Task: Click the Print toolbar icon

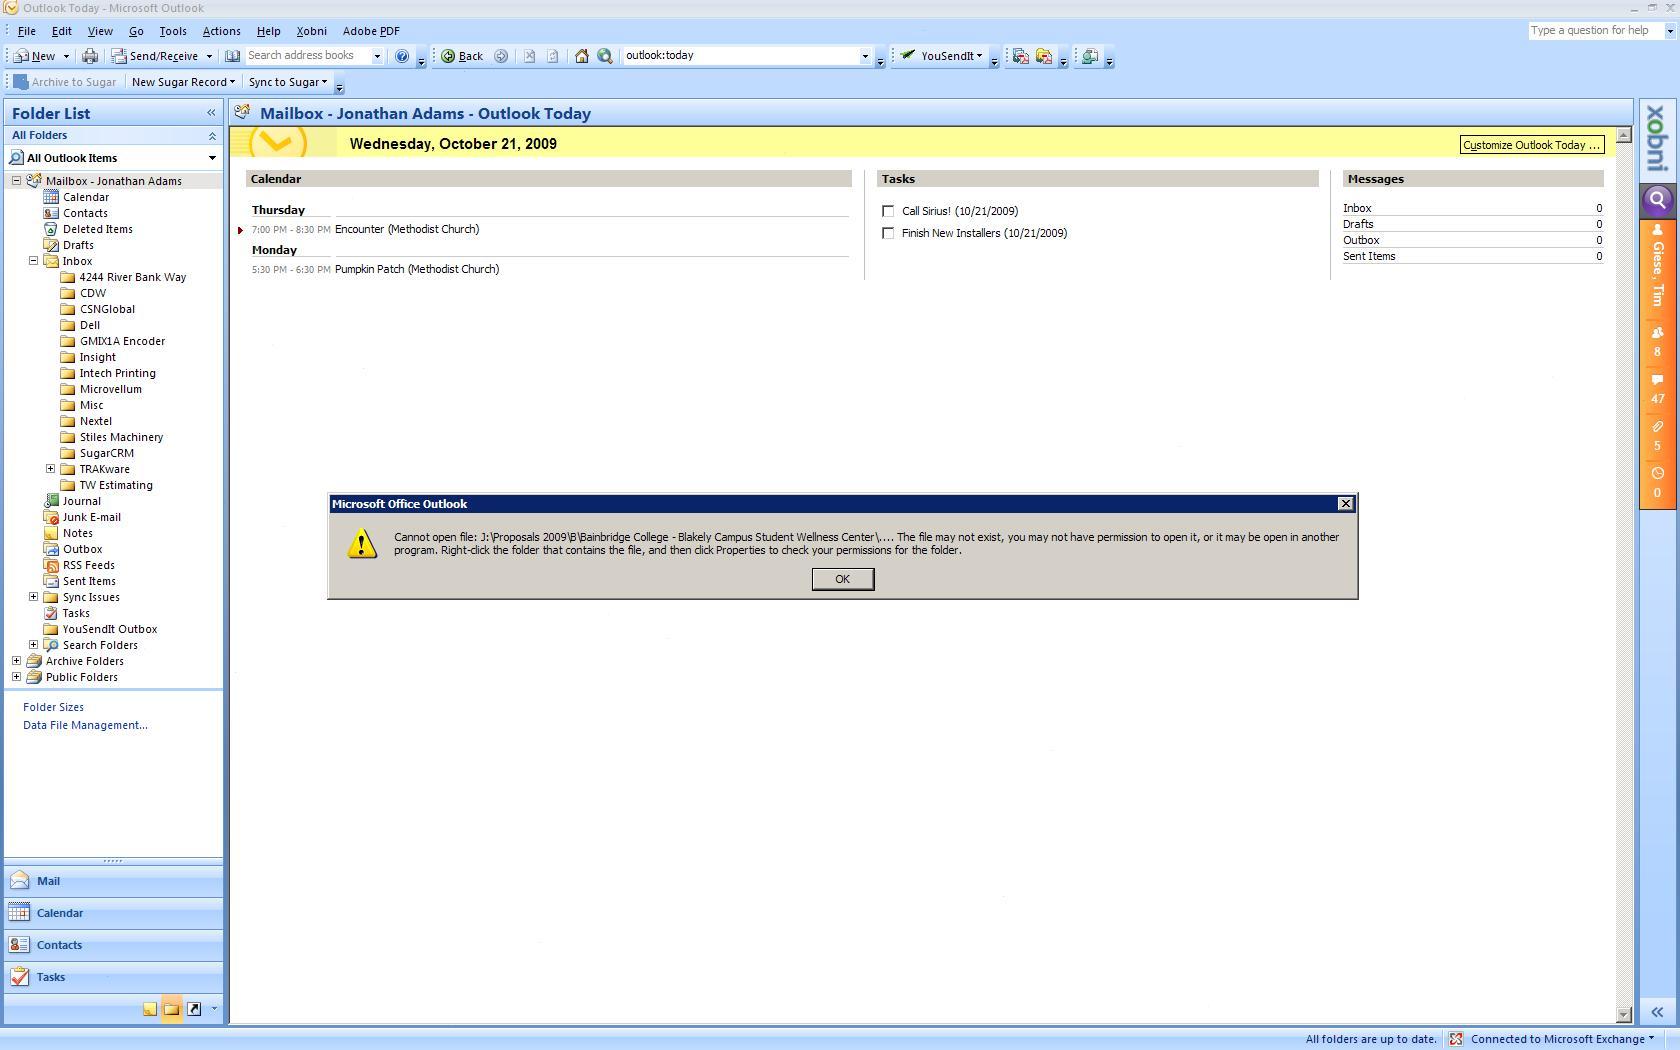Action: pyautogui.click(x=90, y=56)
